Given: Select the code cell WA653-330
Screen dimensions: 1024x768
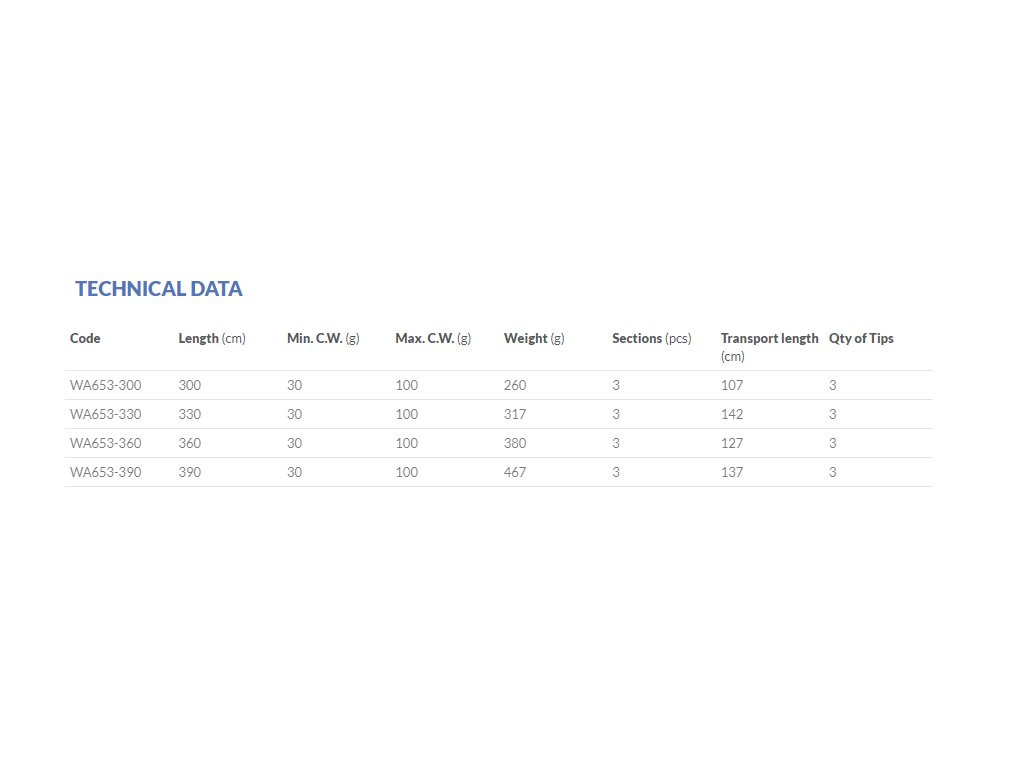Looking at the screenshot, I should pyautogui.click(x=105, y=414).
